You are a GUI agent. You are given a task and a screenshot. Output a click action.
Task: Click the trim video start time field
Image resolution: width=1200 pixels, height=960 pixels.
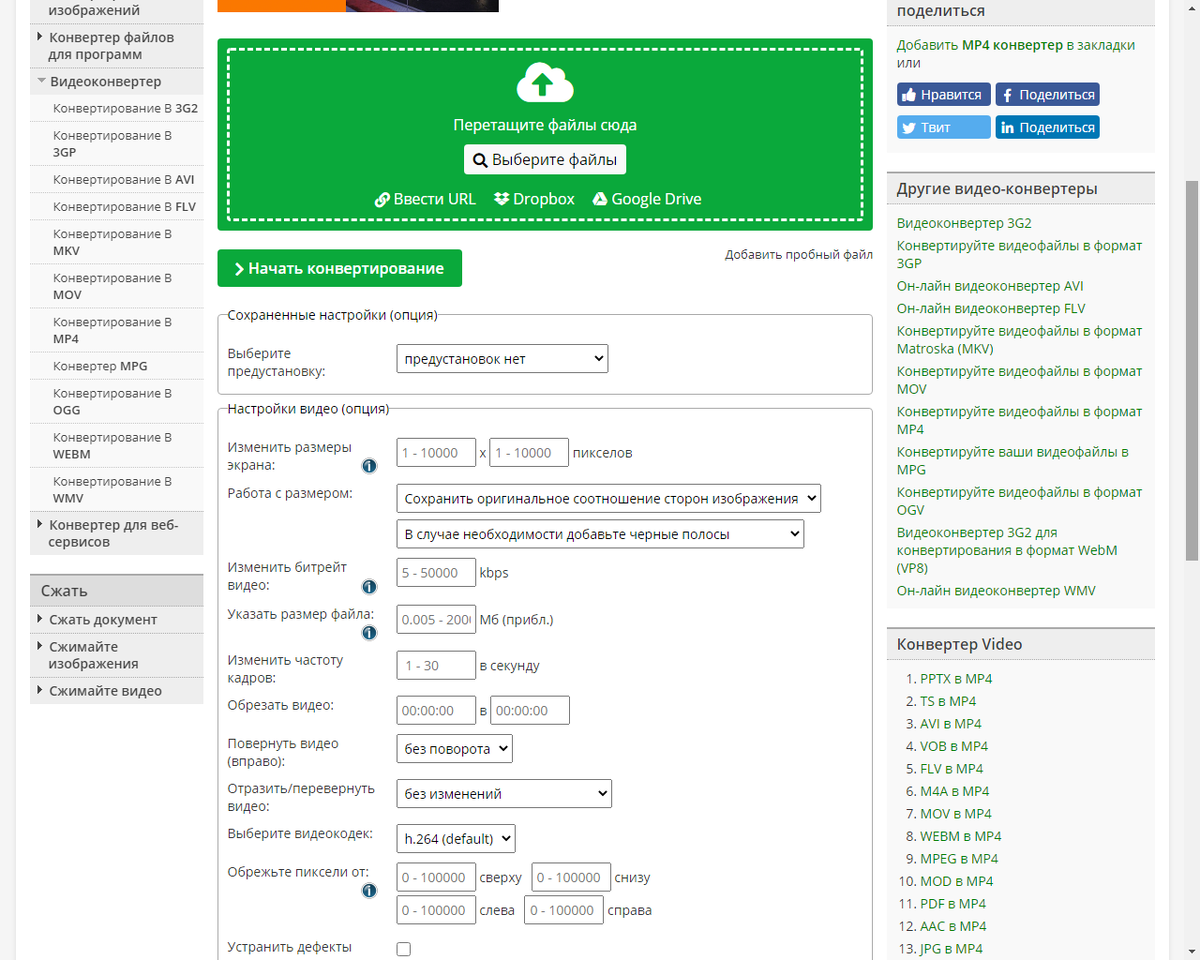point(436,711)
